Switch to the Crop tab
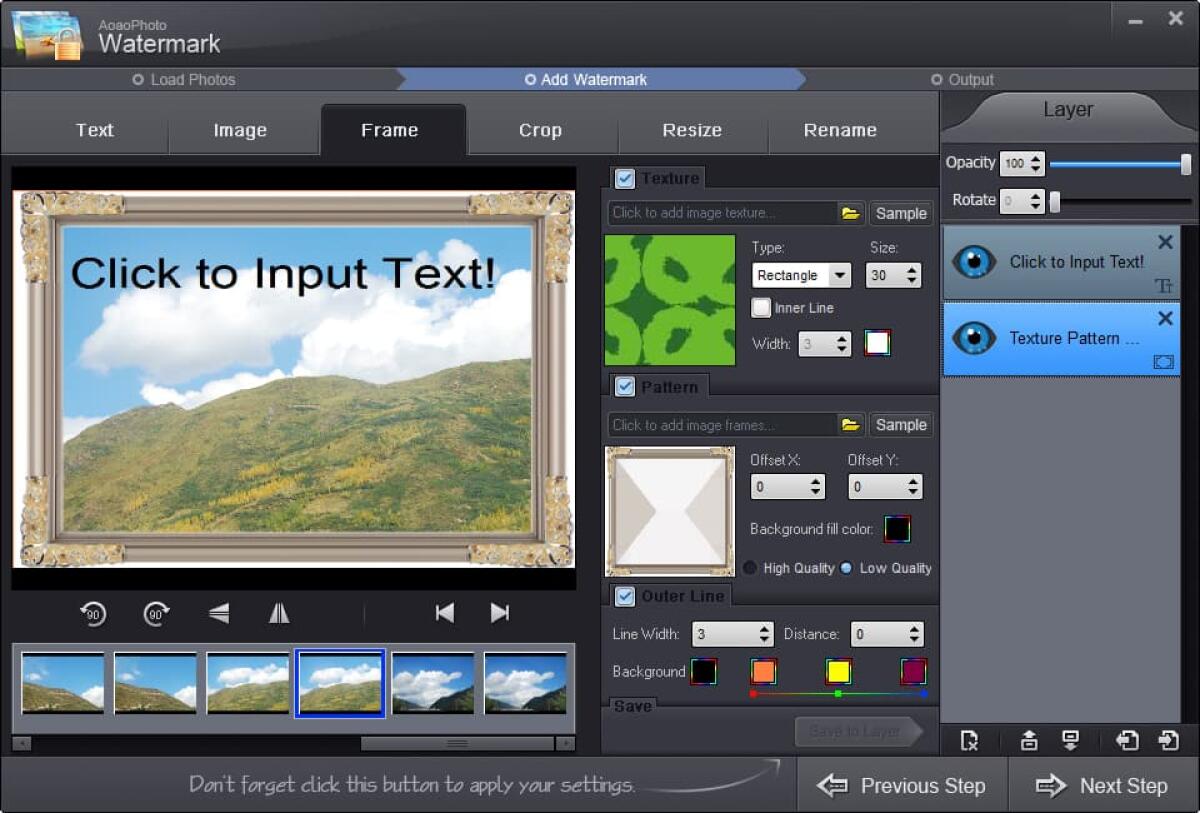Screen dimensions: 1200x813 coord(541,129)
